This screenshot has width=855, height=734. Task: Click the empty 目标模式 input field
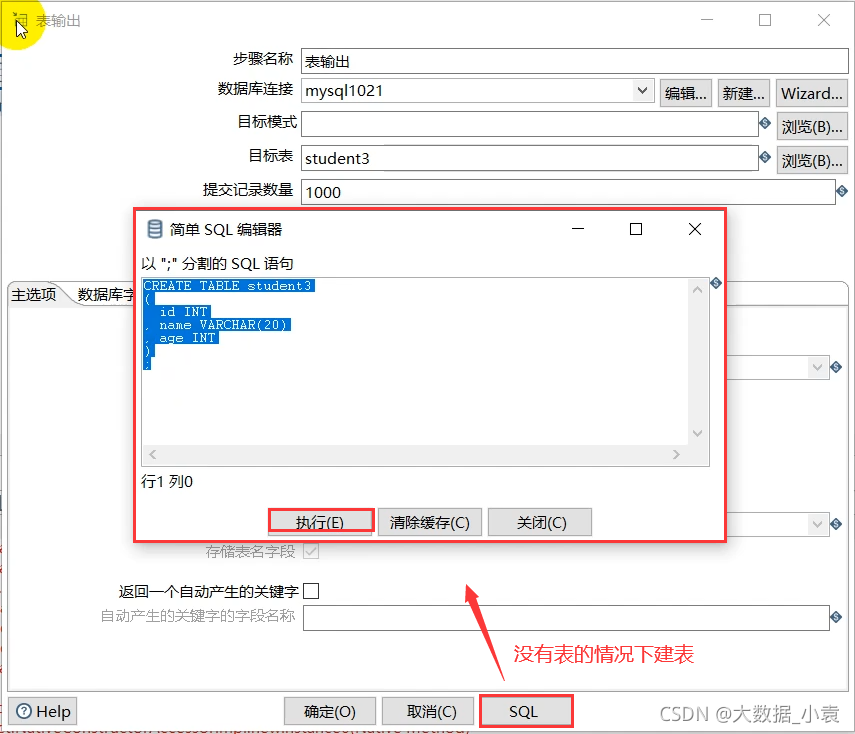coord(529,124)
